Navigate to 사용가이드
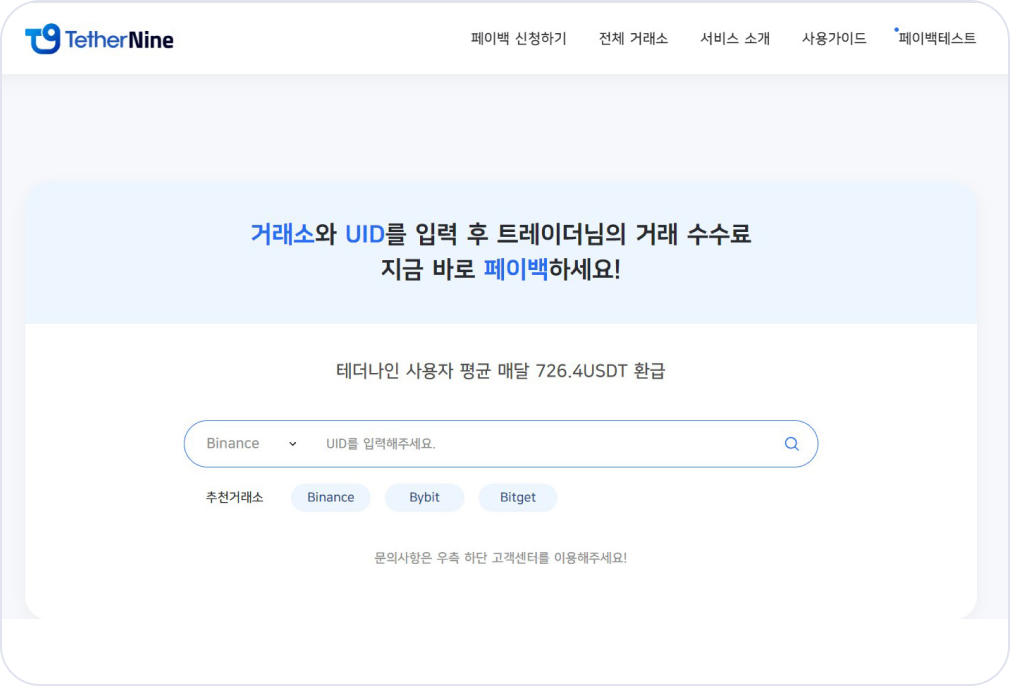Image resolution: width=1010 pixels, height=686 pixels. (834, 39)
